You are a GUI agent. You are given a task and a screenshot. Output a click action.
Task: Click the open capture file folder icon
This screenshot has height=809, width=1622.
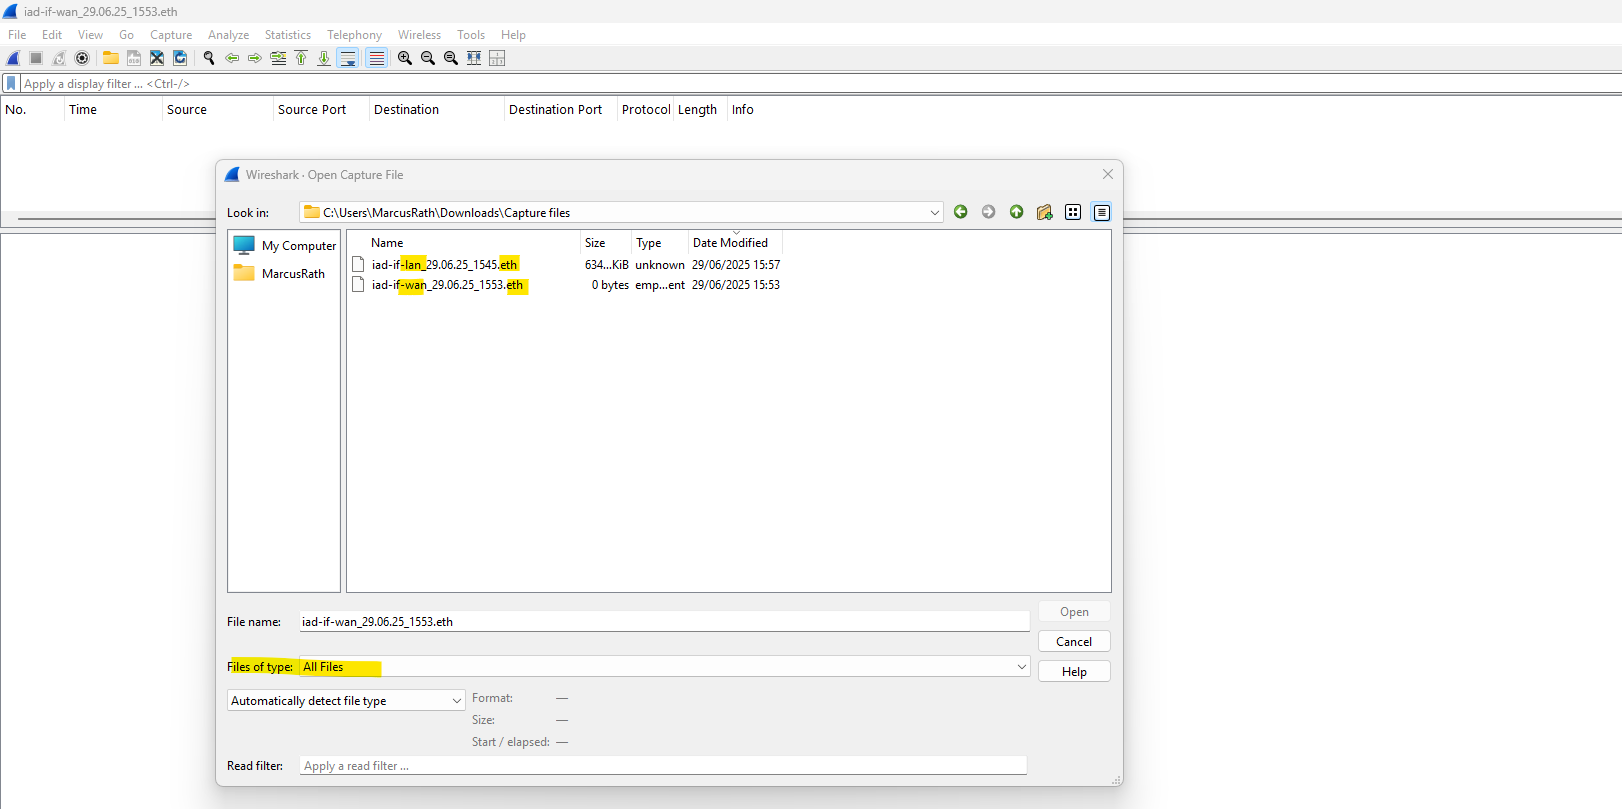coord(111,58)
